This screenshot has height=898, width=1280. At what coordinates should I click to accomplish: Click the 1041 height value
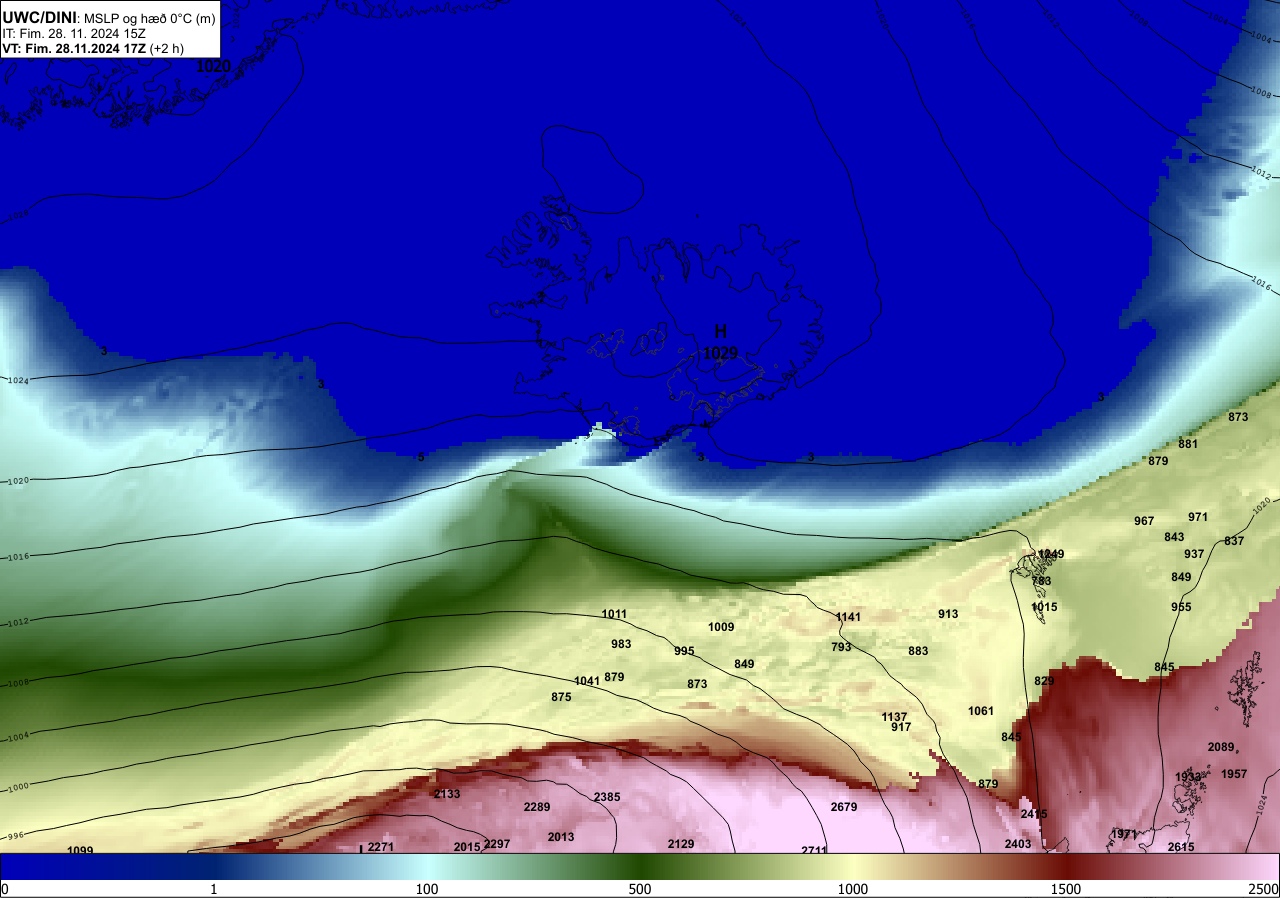pyautogui.click(x=587, y=681)
